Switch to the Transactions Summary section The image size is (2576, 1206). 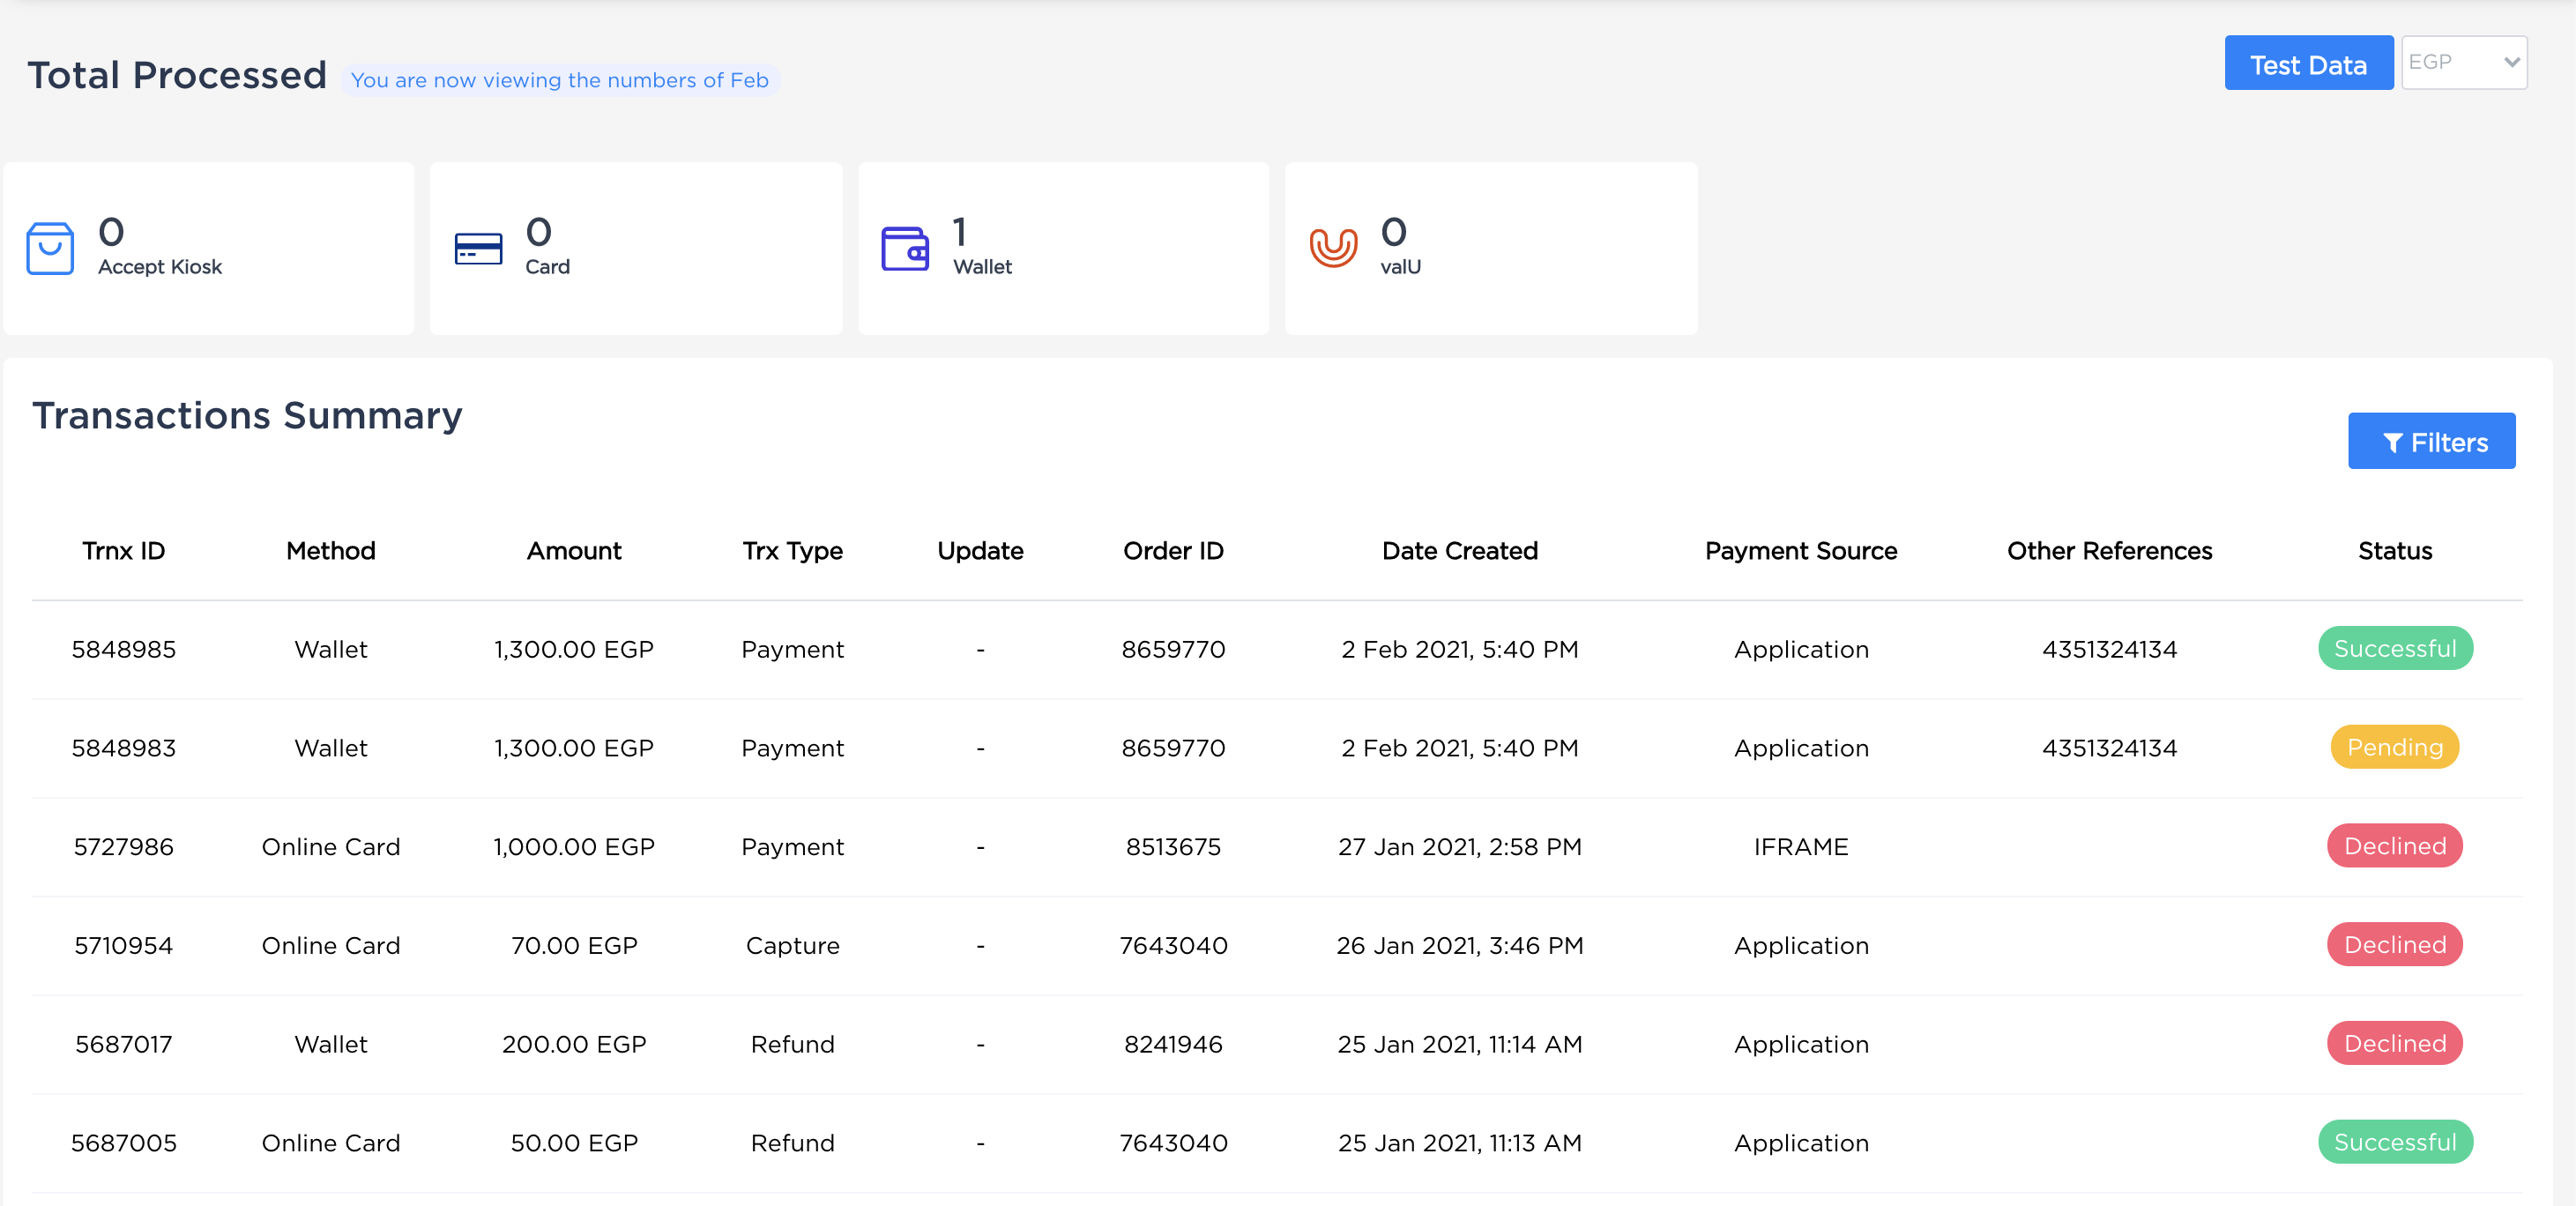point(247,415)
